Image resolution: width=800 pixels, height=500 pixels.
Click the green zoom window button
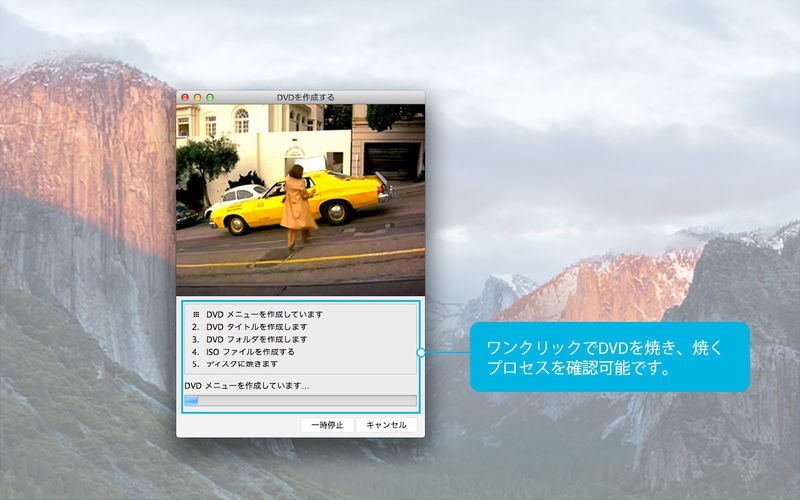[x=210, y=97]
